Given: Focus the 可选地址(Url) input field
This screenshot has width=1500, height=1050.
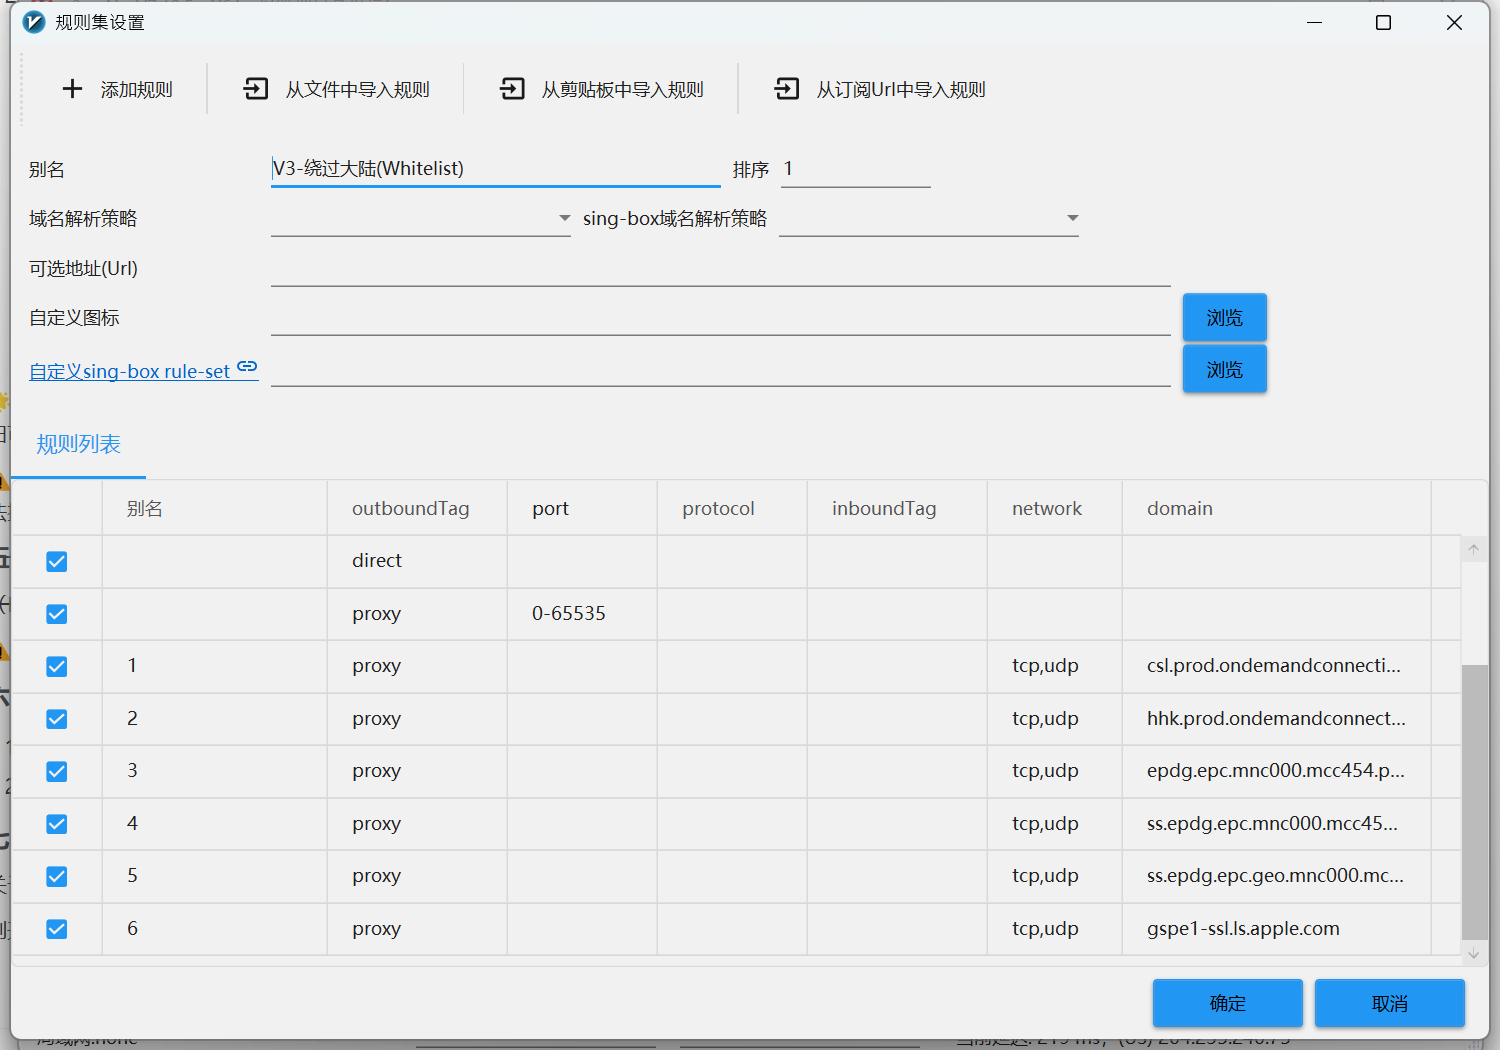Looking at the screenshot, I should [x=721, y=268].
